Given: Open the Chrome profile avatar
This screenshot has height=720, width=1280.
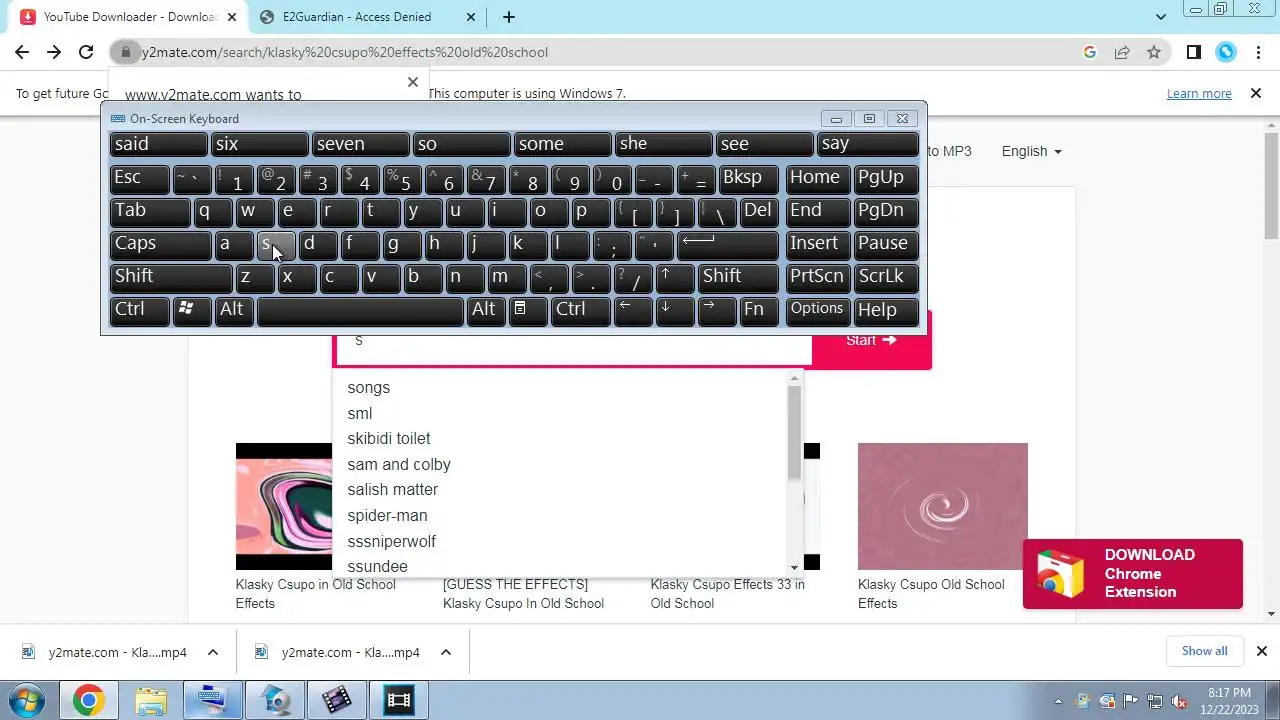Looking at the screenshot, I should pos(1226,52).
